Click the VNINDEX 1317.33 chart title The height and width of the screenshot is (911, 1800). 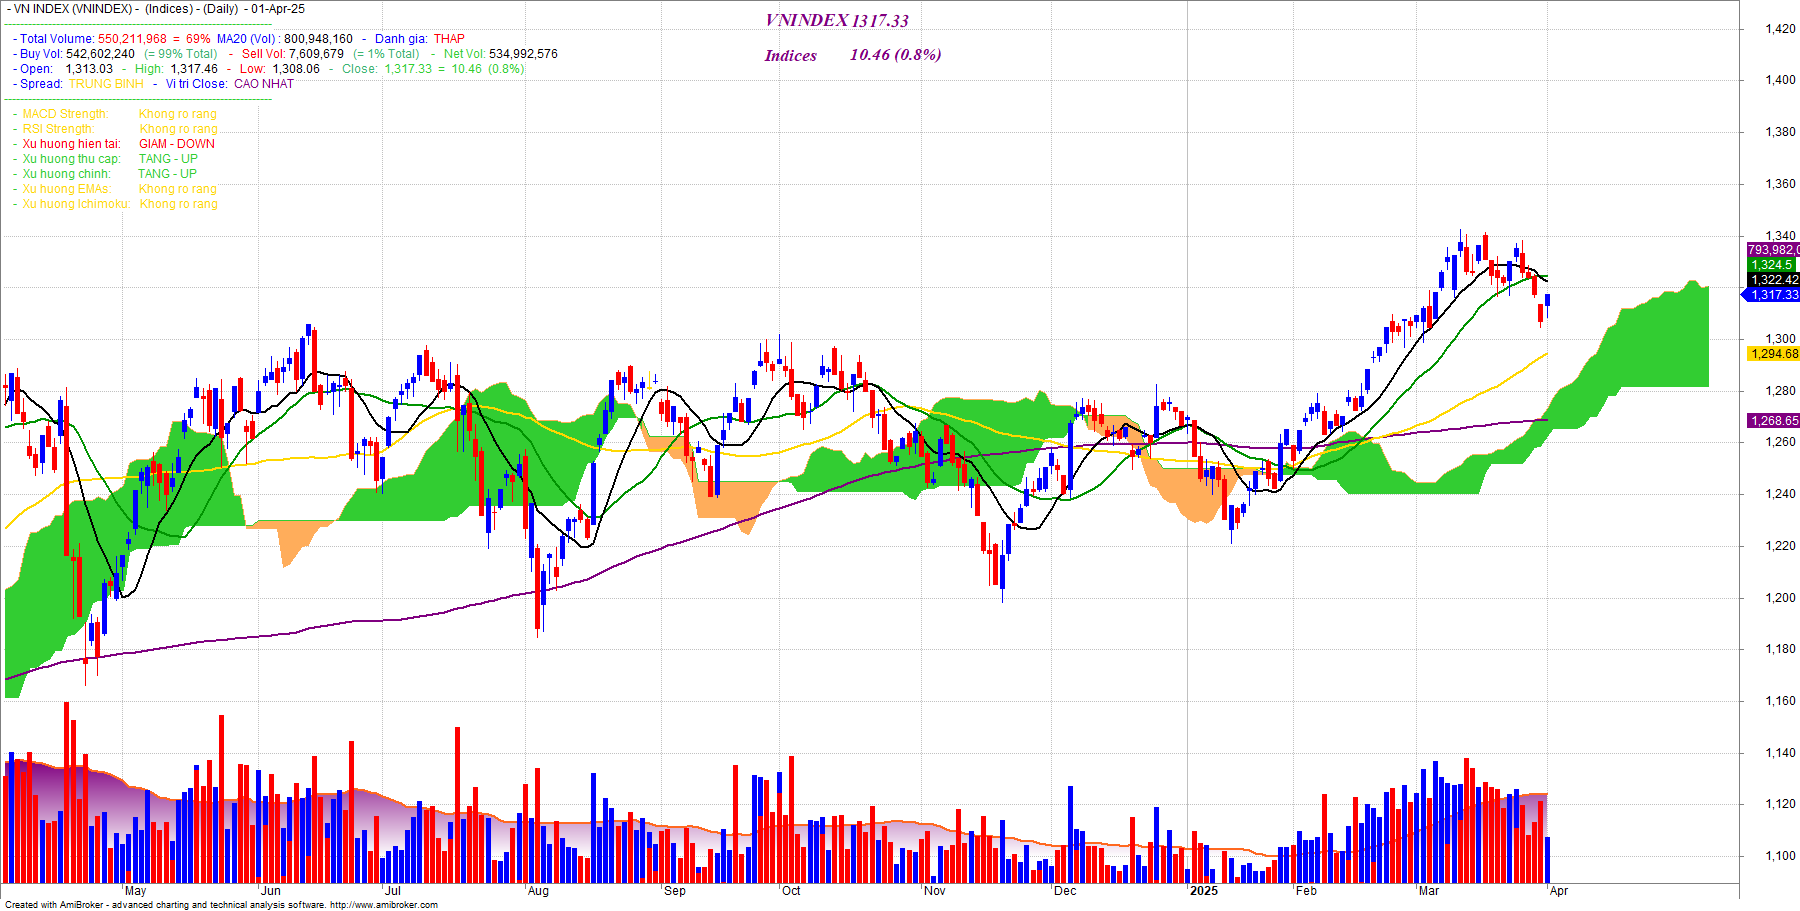click(837, 21)
